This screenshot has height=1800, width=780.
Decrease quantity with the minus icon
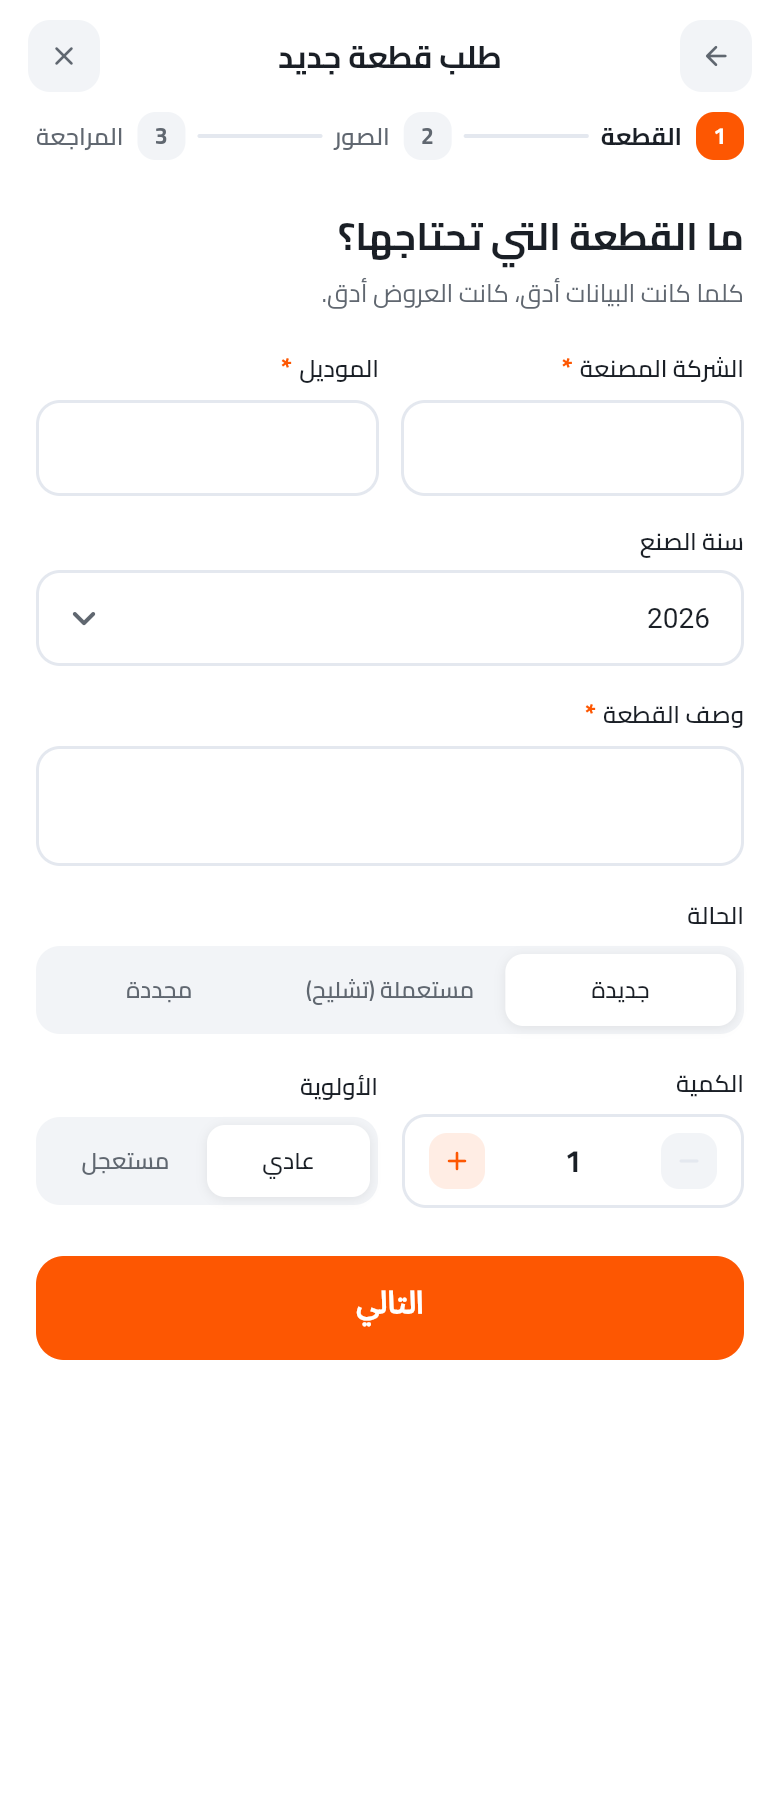coord(689,1161)
